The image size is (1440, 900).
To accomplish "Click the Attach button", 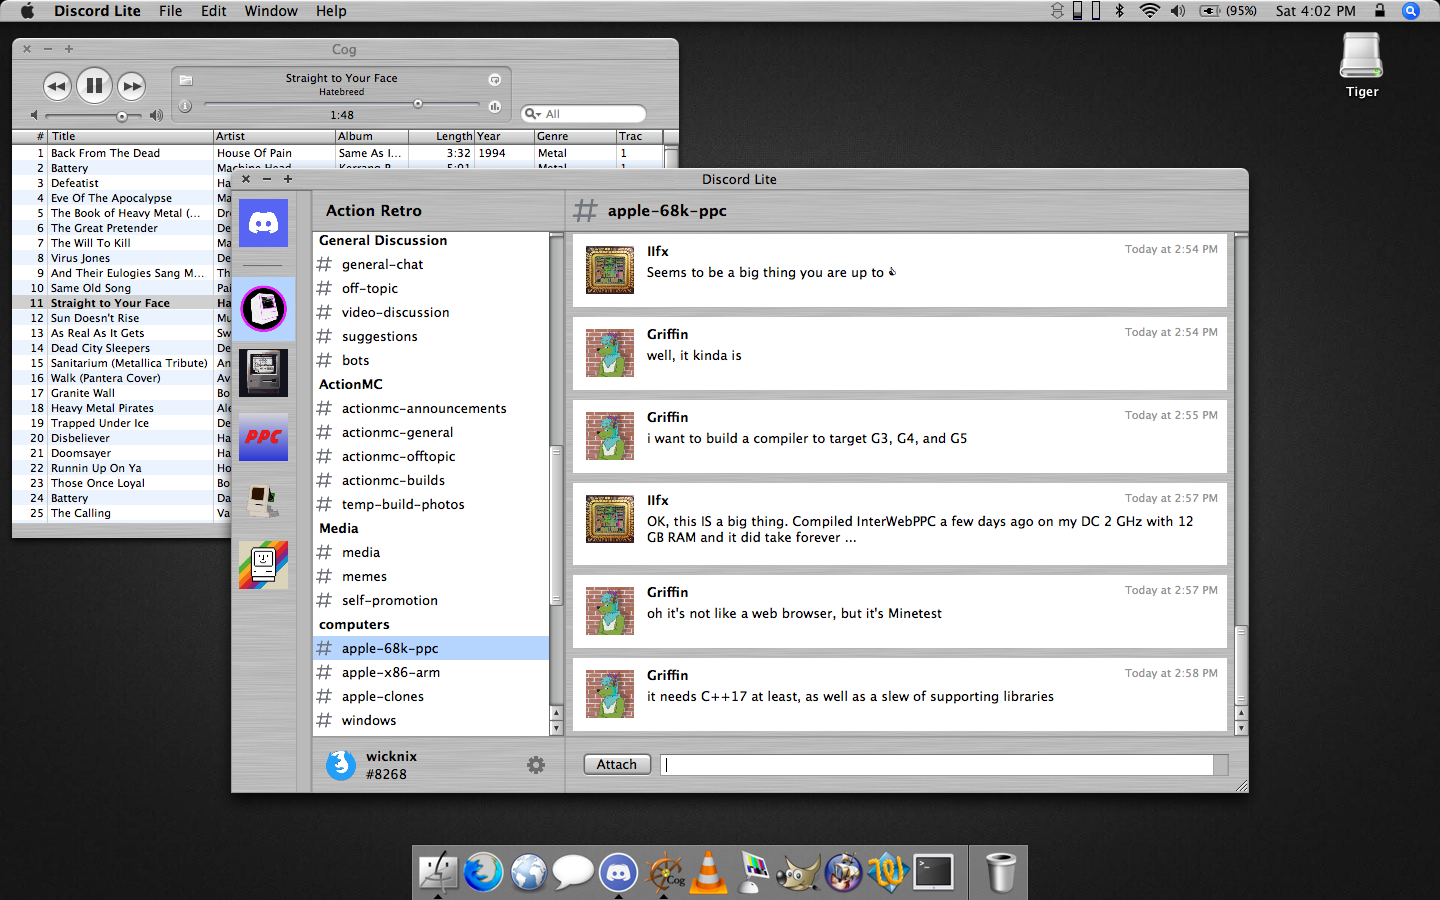I will tap(617, 764).
